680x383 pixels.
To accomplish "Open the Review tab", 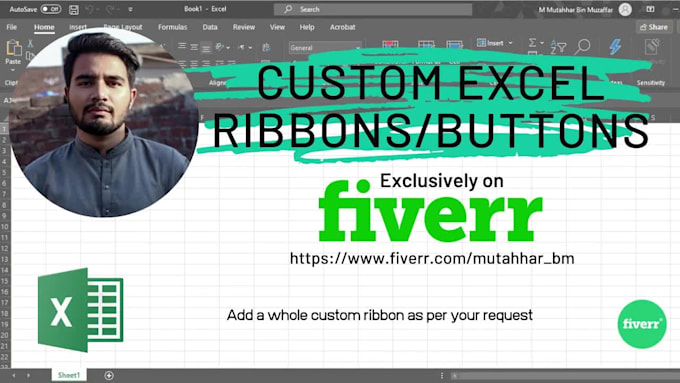I will click(244, 27).
